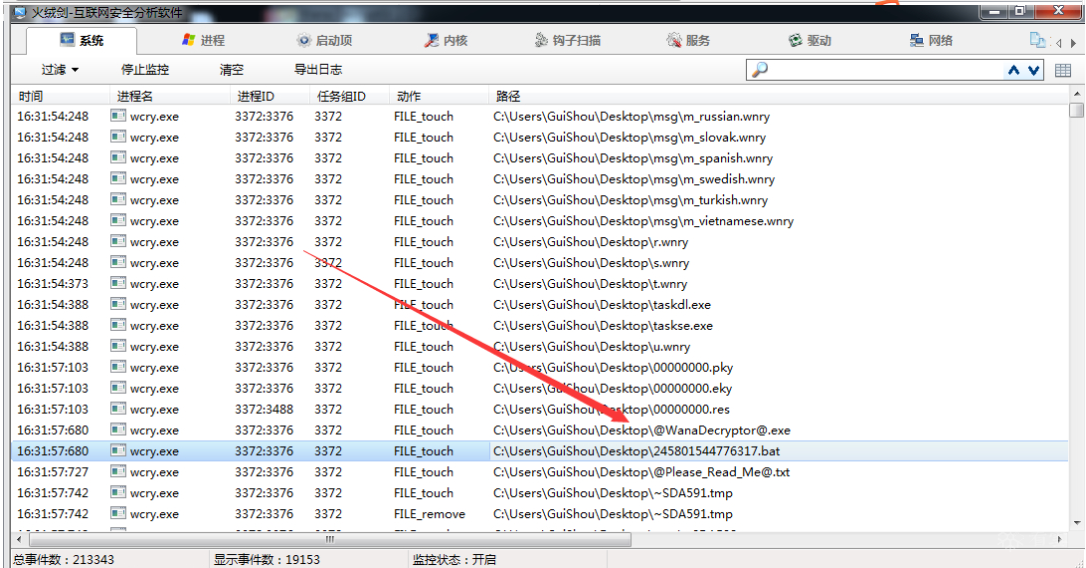This screenshot has width=1086, height=568.
Task: Jump to previous search match with the up arrow
Action: pos(1014,70)
